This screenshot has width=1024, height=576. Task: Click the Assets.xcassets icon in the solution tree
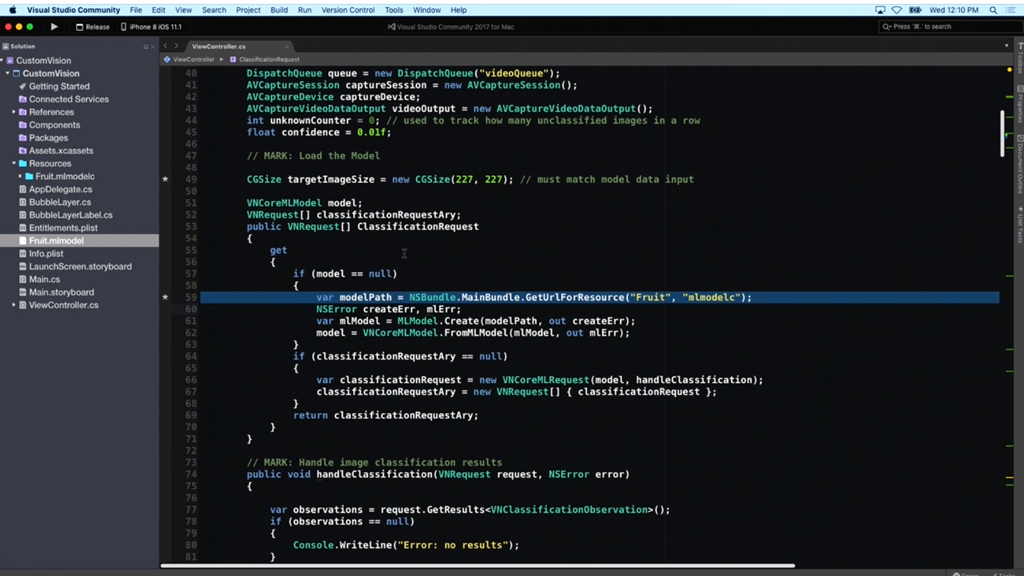coord(21,151)
